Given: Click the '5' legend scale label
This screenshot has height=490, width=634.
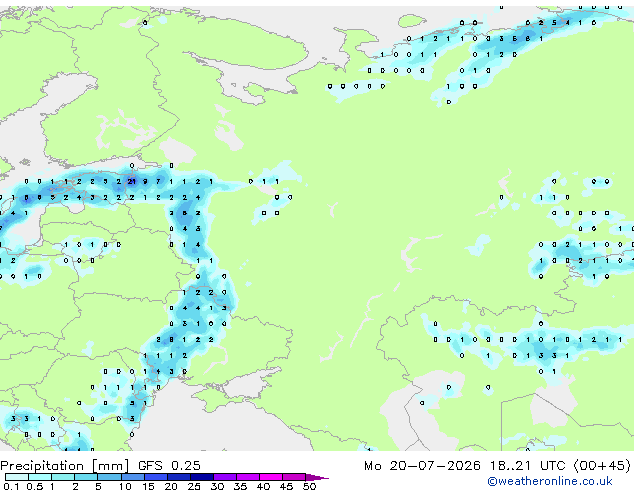Looking at the screenshot, I should (98, 486).
